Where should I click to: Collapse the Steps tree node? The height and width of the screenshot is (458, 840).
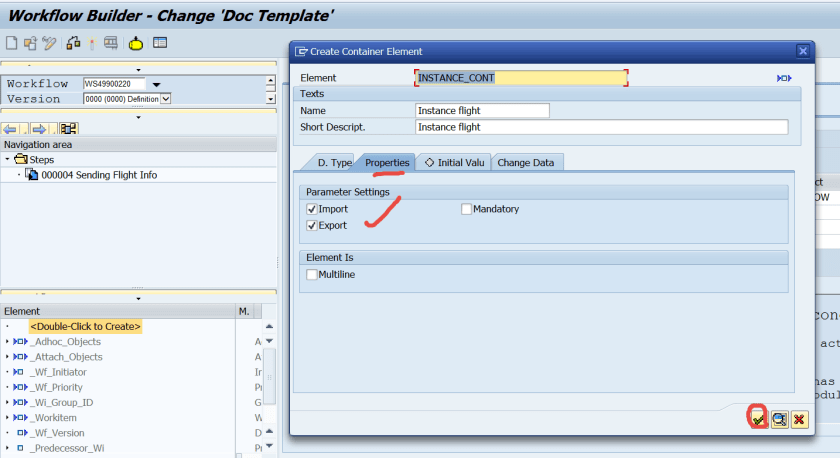8,159
